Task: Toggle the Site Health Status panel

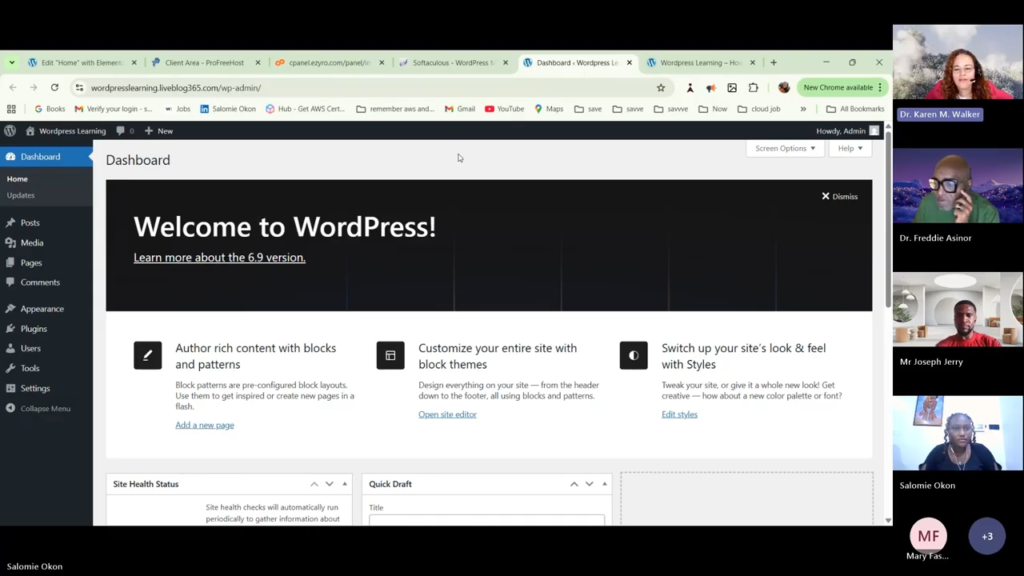Action: (345, 484)
